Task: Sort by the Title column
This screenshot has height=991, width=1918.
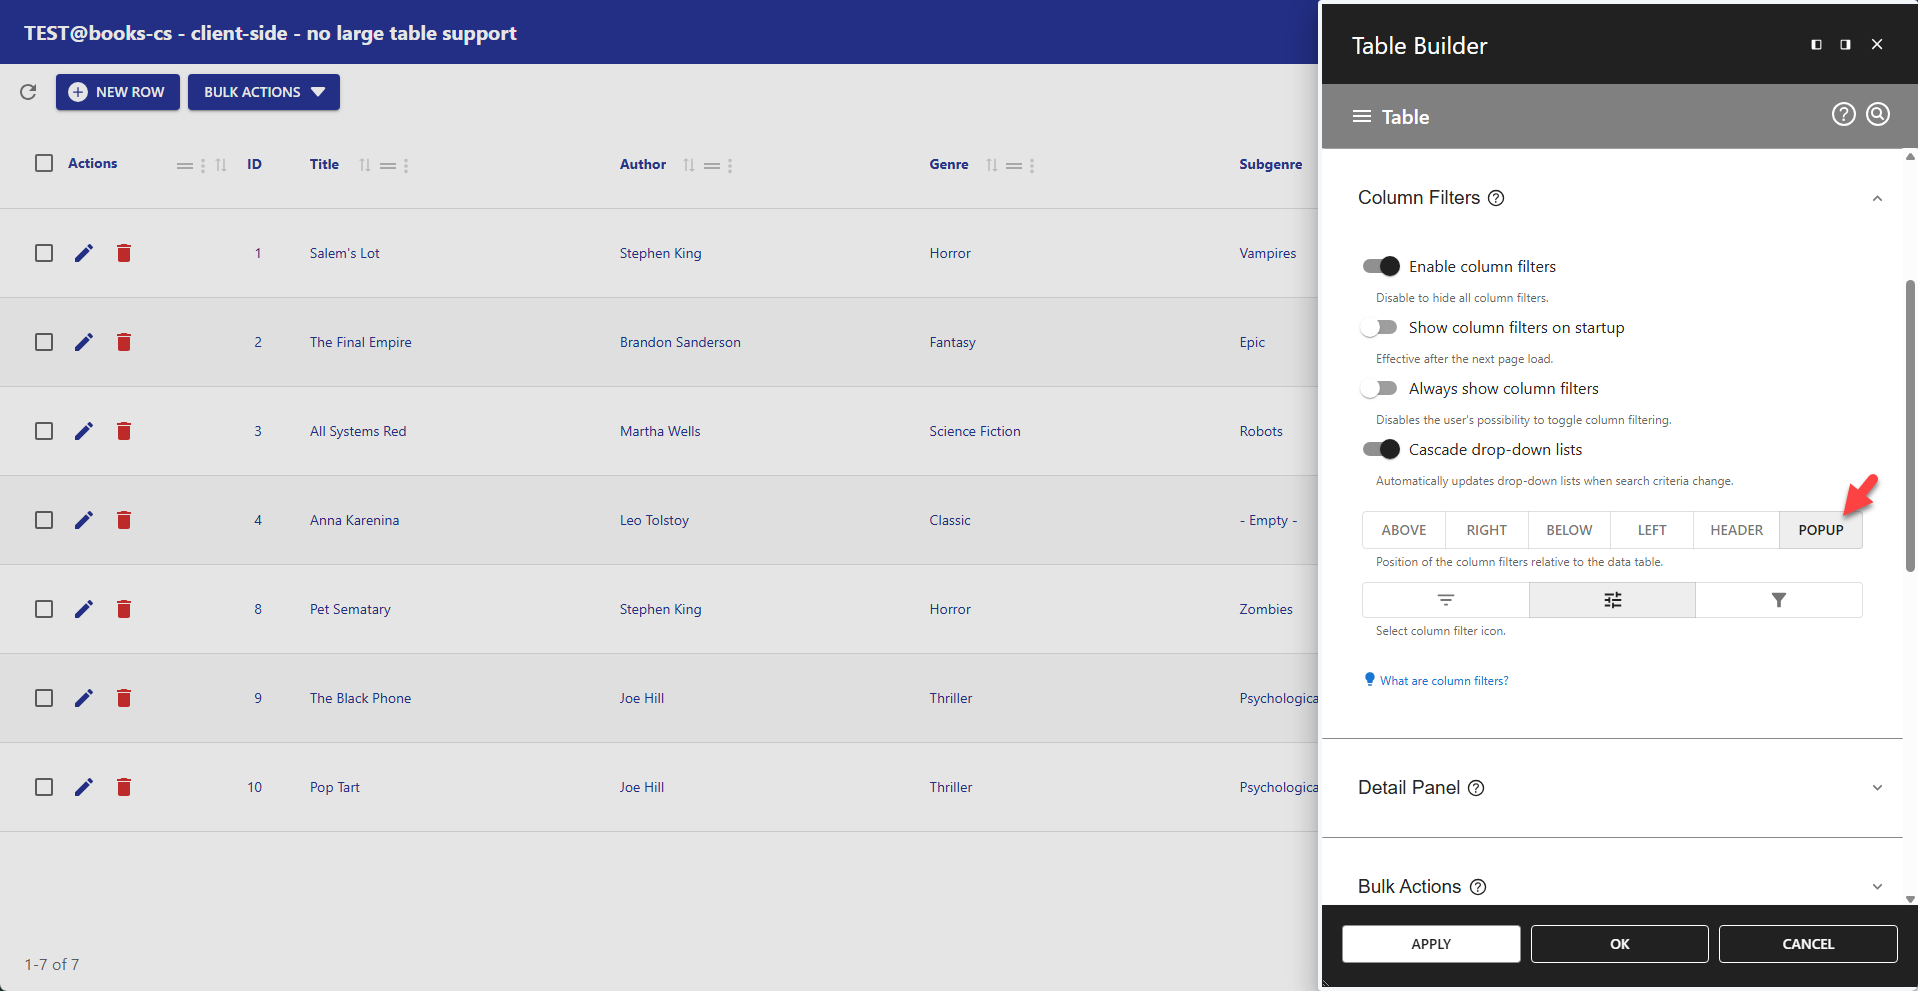Action: pyautogui.click(x=365, y=165)
